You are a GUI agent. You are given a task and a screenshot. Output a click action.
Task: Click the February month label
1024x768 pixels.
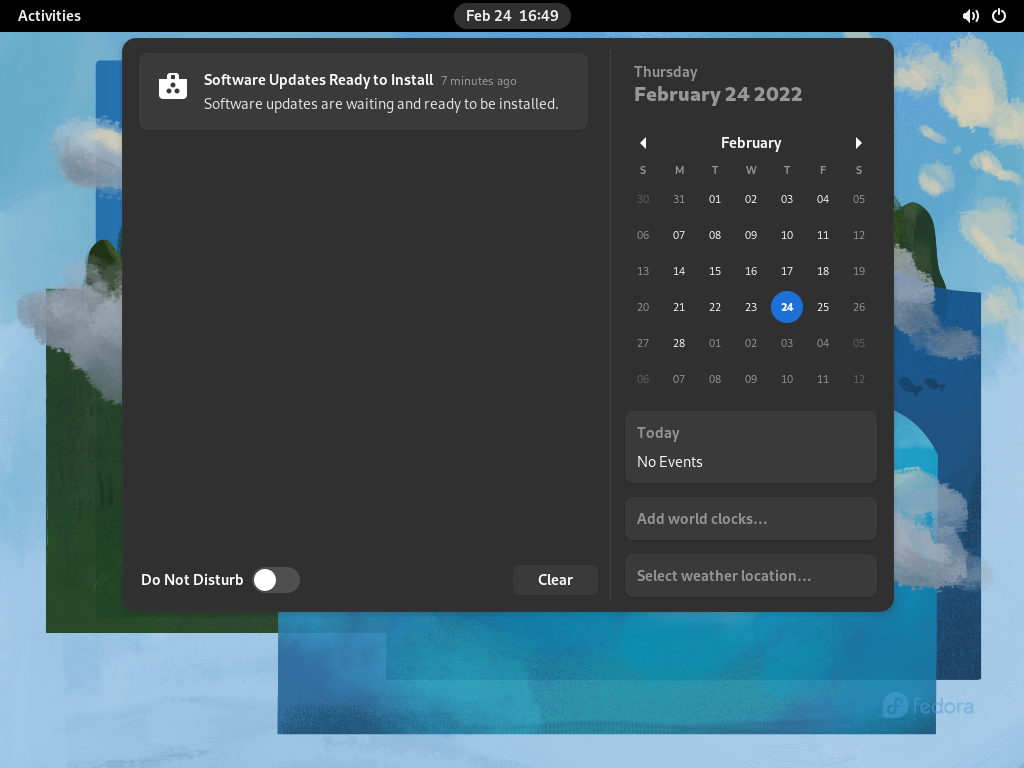click(751, 143)
